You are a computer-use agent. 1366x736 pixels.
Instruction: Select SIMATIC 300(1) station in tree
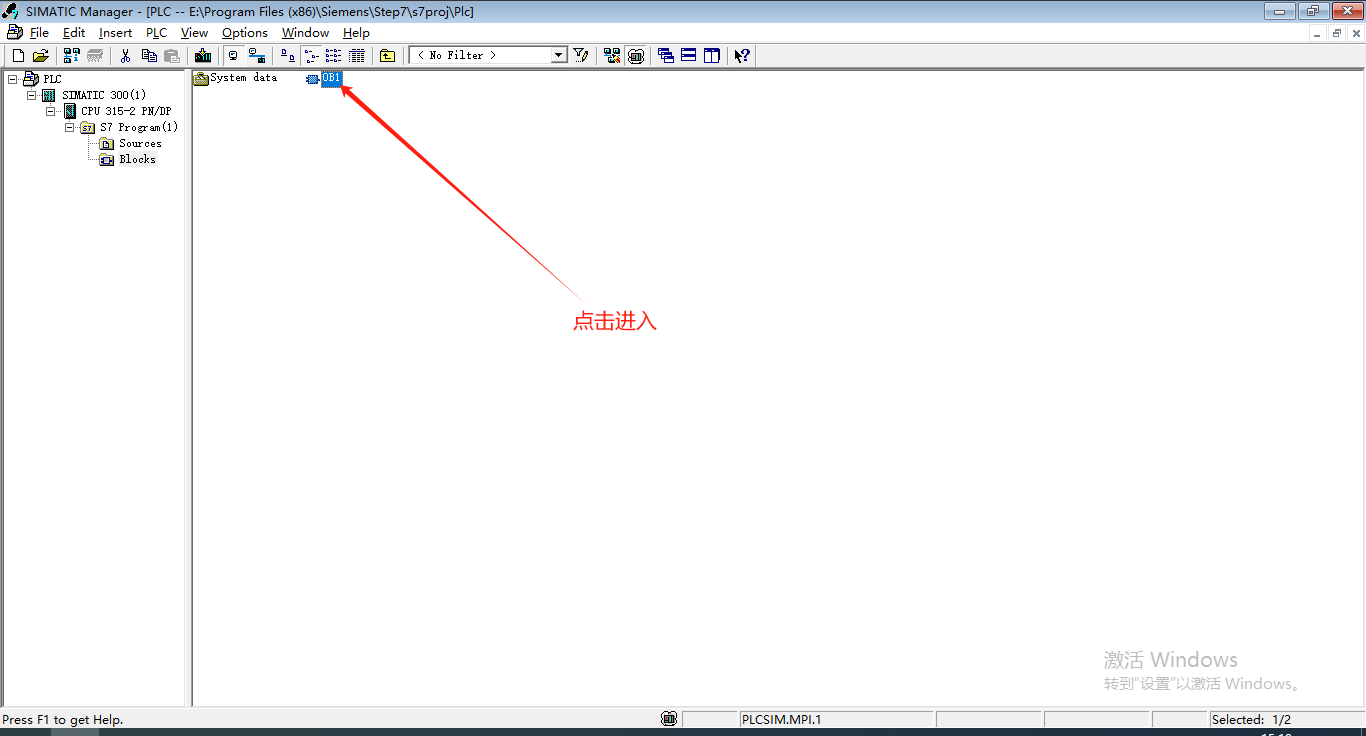coord(104,95)
